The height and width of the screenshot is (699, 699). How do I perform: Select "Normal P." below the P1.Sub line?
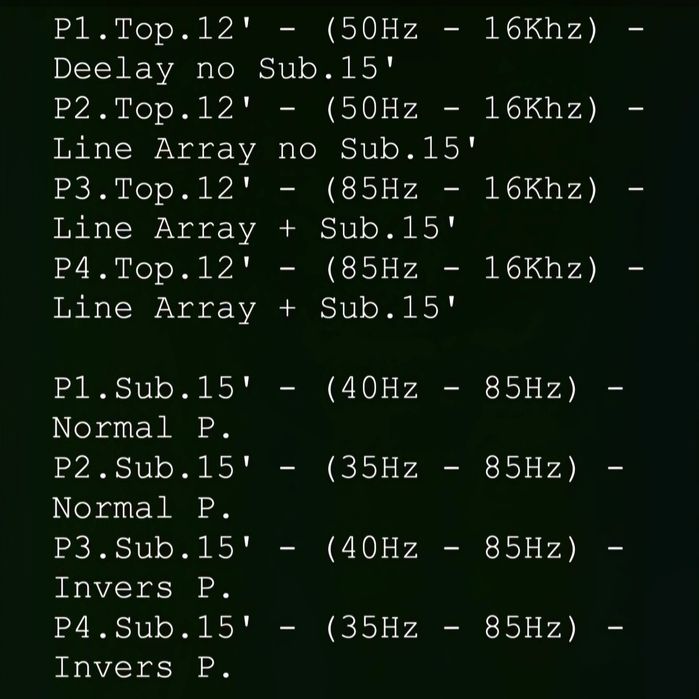pos(142,428)
